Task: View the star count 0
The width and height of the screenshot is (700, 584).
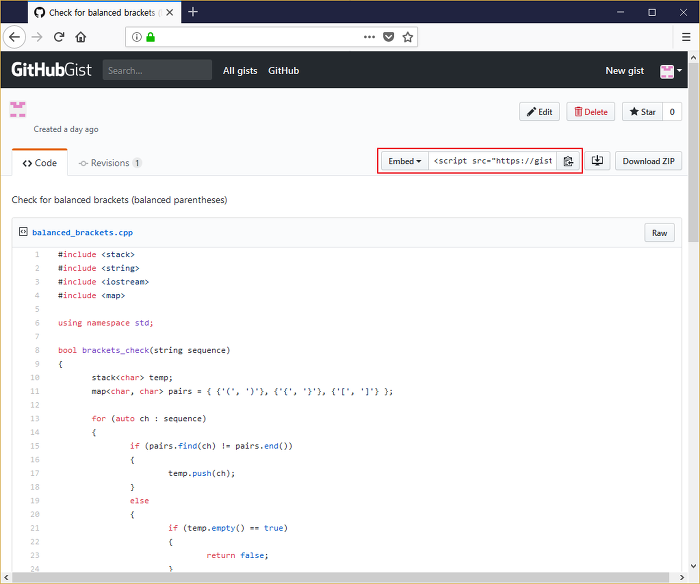Action: point(672,112)
